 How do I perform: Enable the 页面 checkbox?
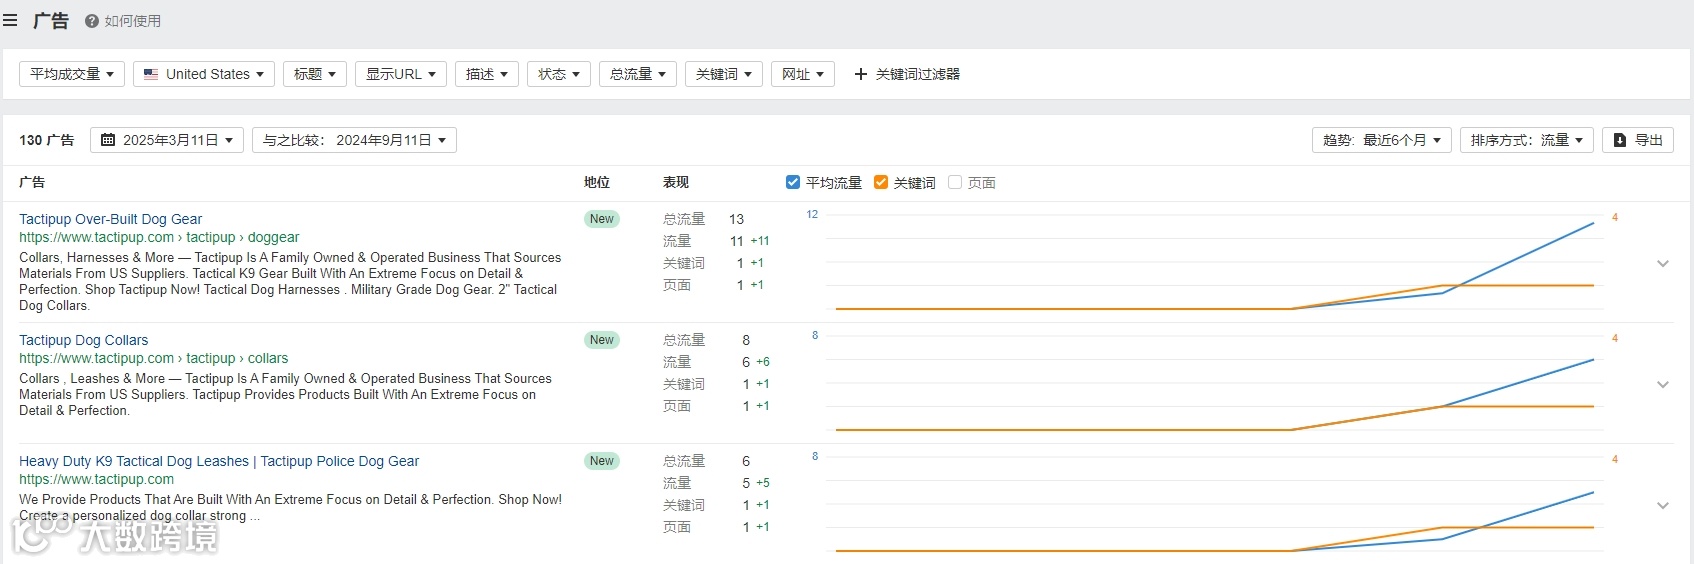pos(955,182)
